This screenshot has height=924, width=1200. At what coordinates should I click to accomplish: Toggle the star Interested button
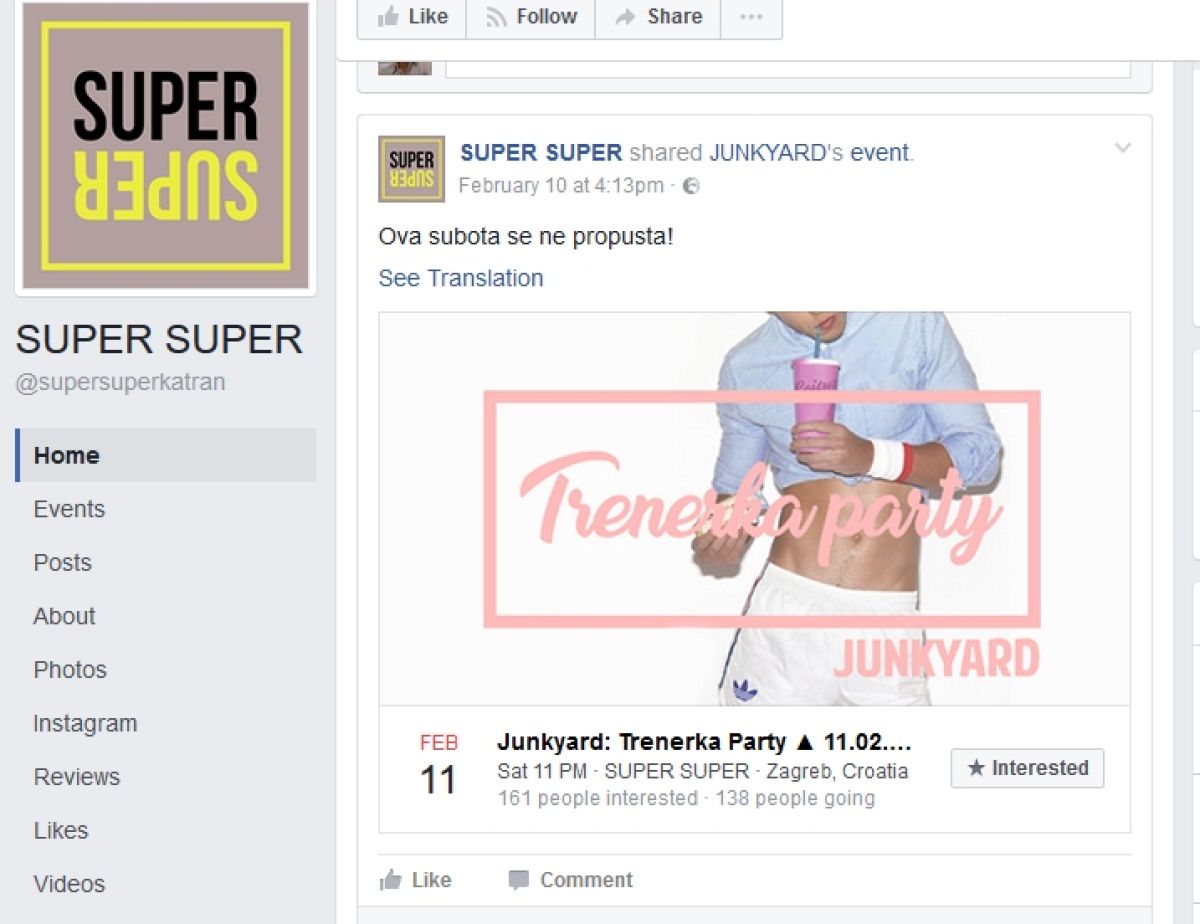1027,768
